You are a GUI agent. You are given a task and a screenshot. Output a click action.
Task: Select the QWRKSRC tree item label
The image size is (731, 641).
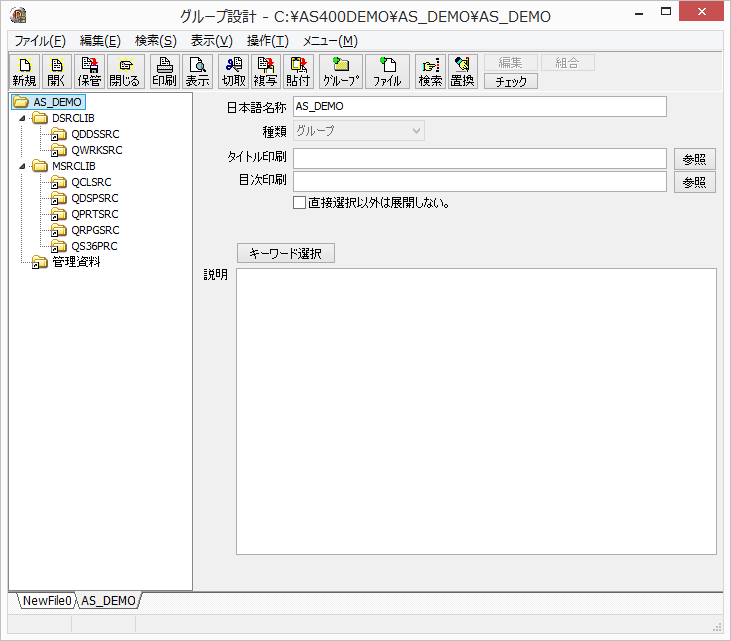click(97, 150)
